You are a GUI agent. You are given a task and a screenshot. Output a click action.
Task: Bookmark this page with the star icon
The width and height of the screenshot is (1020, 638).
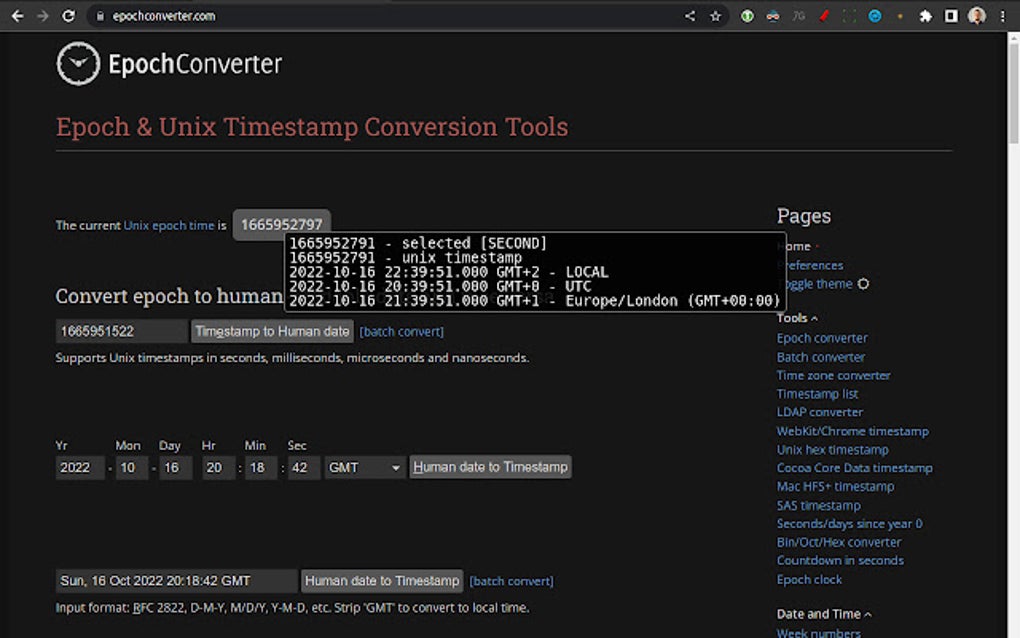coord(714,15)
